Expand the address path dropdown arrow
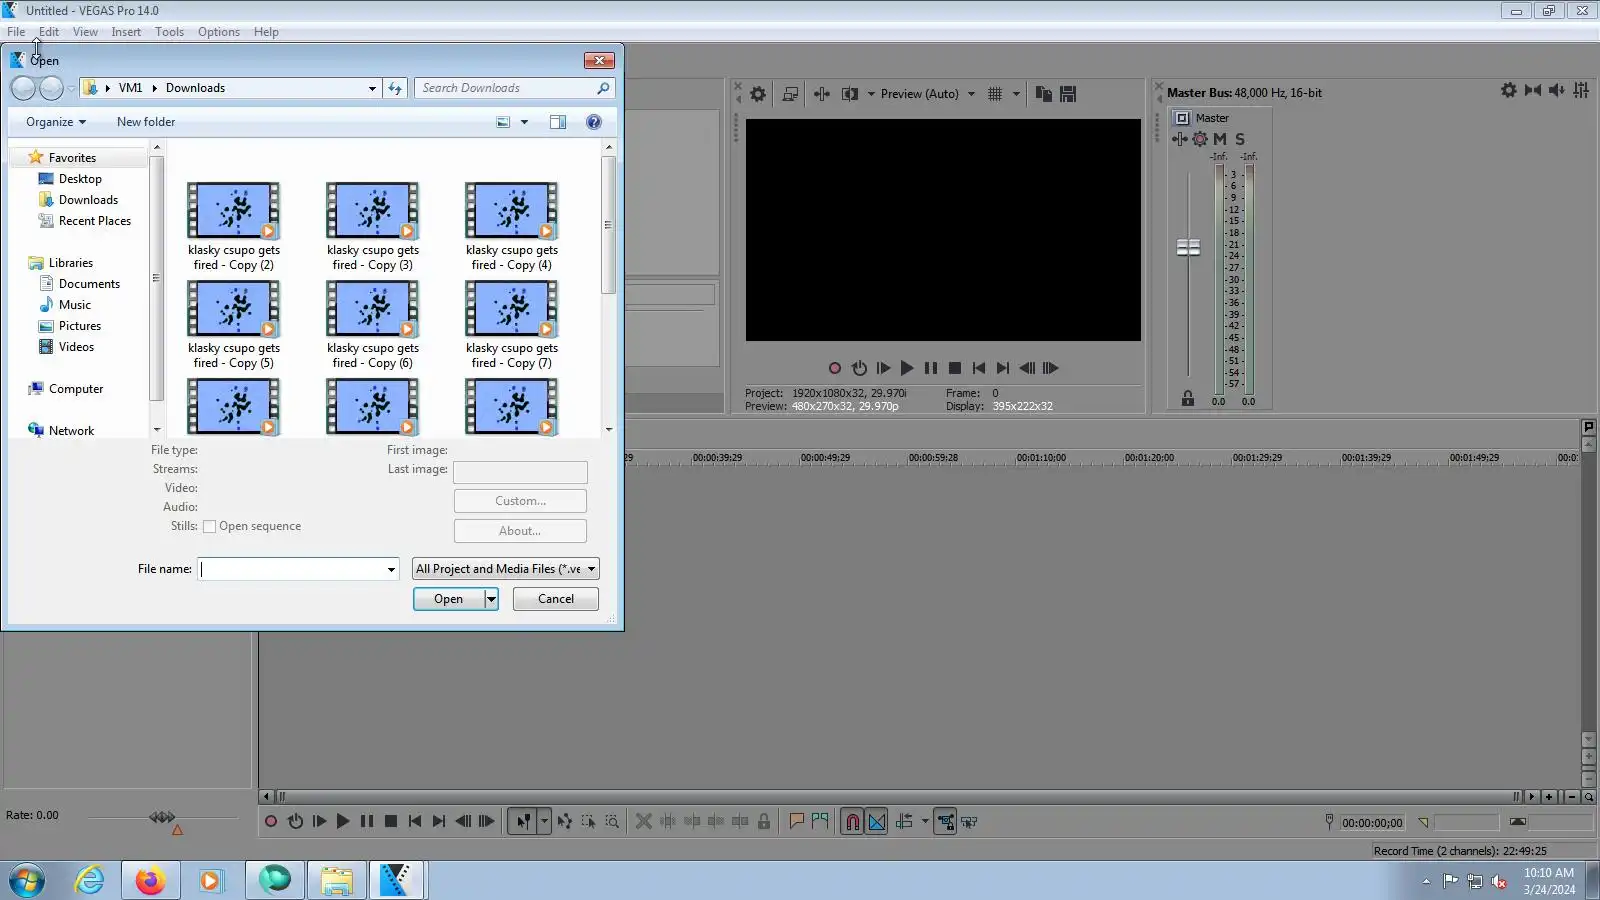This screenshot has height=900, width=1600. coord(372,88)
